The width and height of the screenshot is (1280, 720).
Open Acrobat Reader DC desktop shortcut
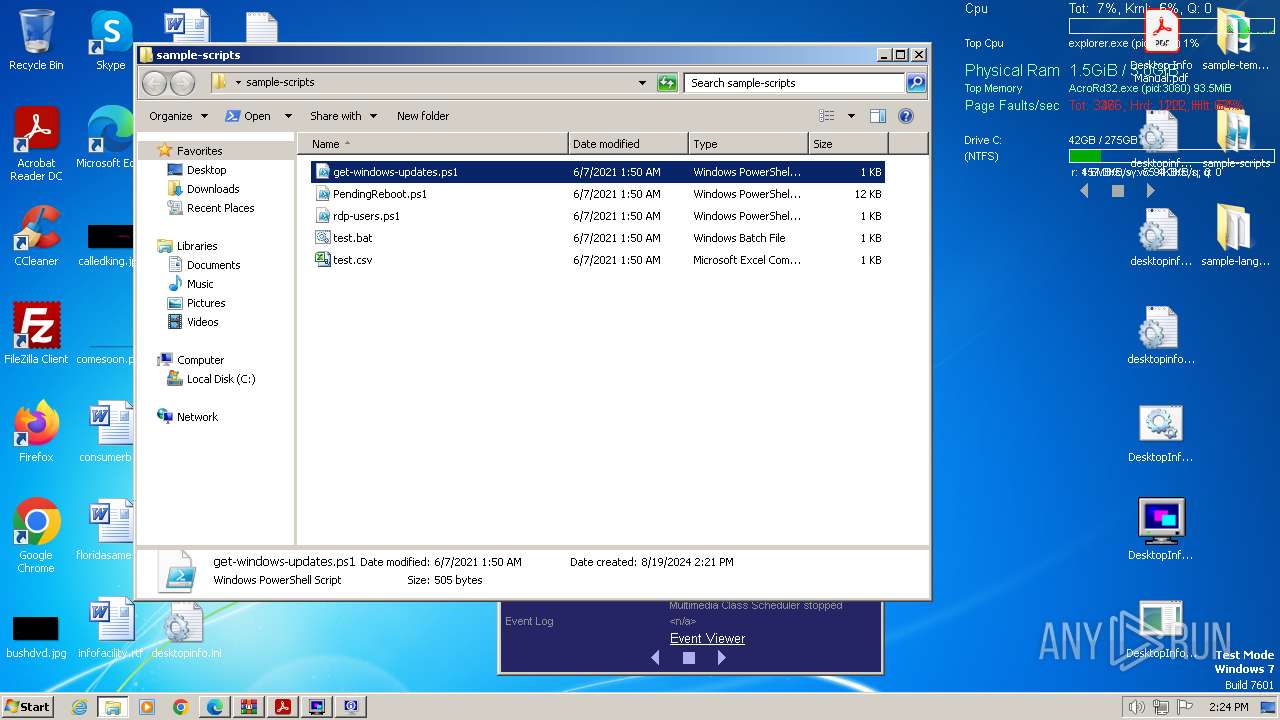coord(36,144)
